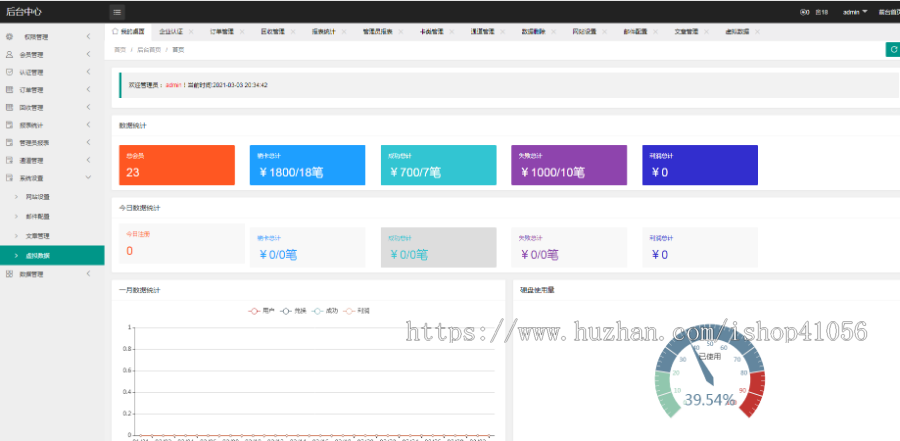Click the hamburger menu icon in header
The width and height of the screenshot is (900, 441).
point(117,12)
